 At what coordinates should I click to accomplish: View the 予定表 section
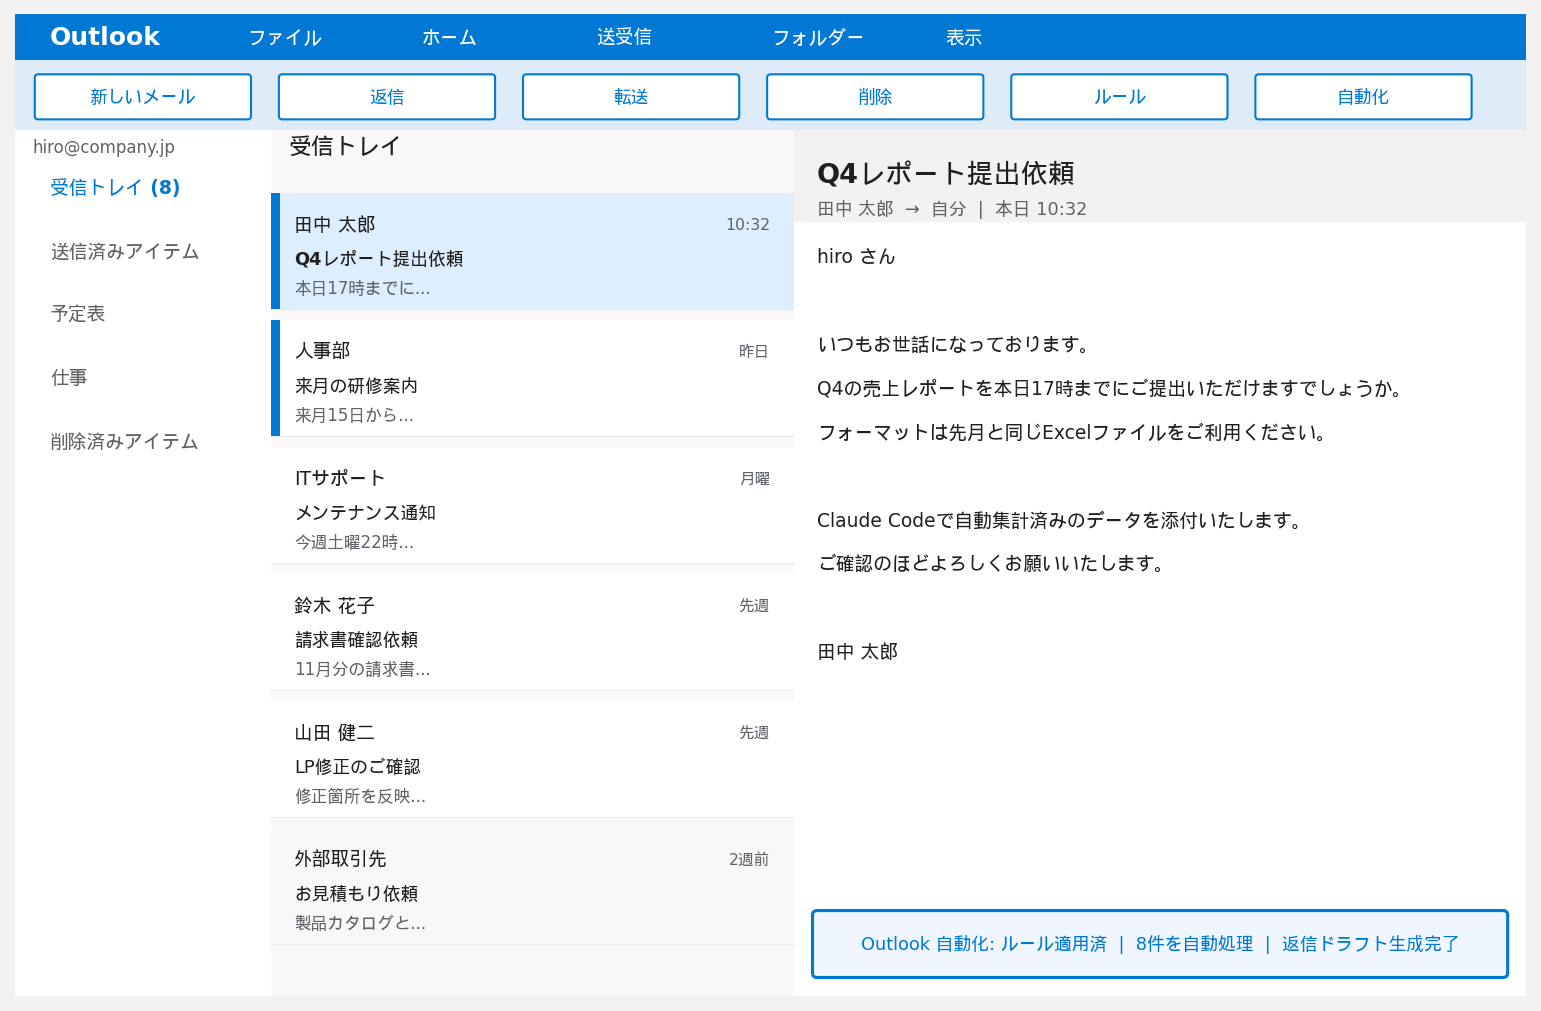[77, 313]
